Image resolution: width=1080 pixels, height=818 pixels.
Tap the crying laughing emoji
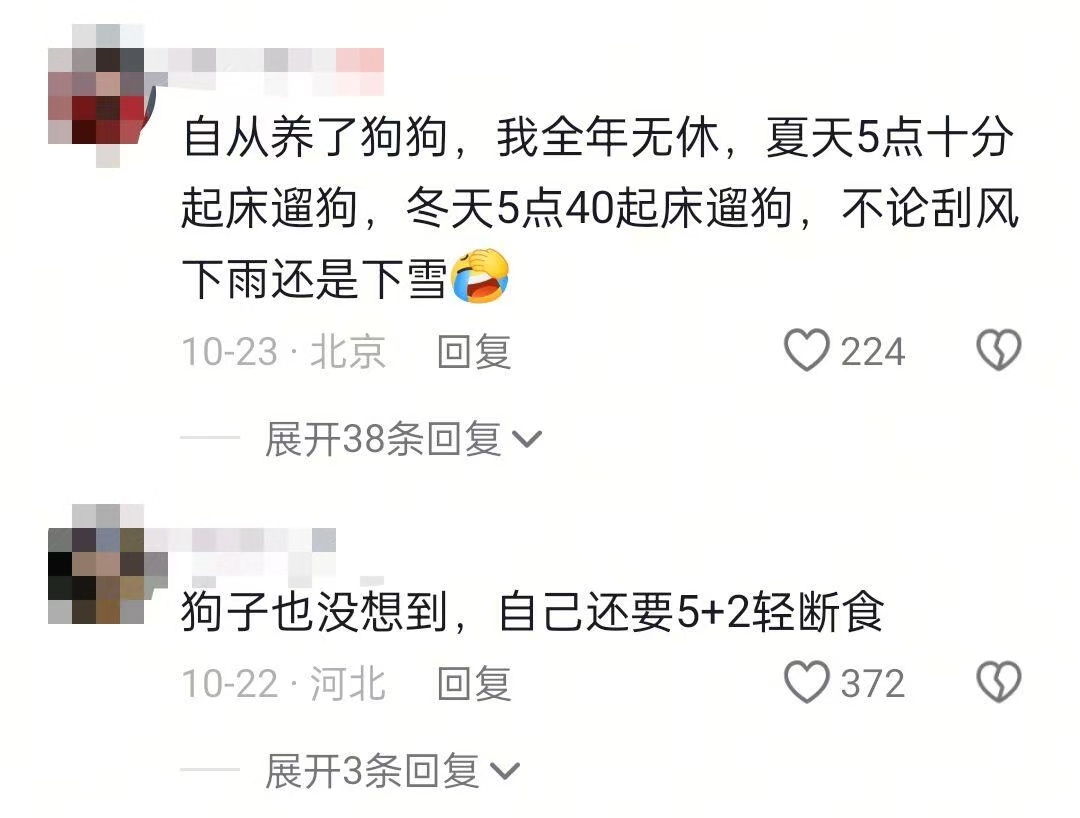480,276
